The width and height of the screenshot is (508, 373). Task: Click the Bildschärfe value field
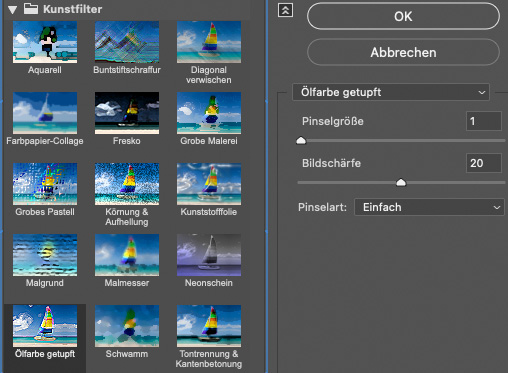(484, 163)
